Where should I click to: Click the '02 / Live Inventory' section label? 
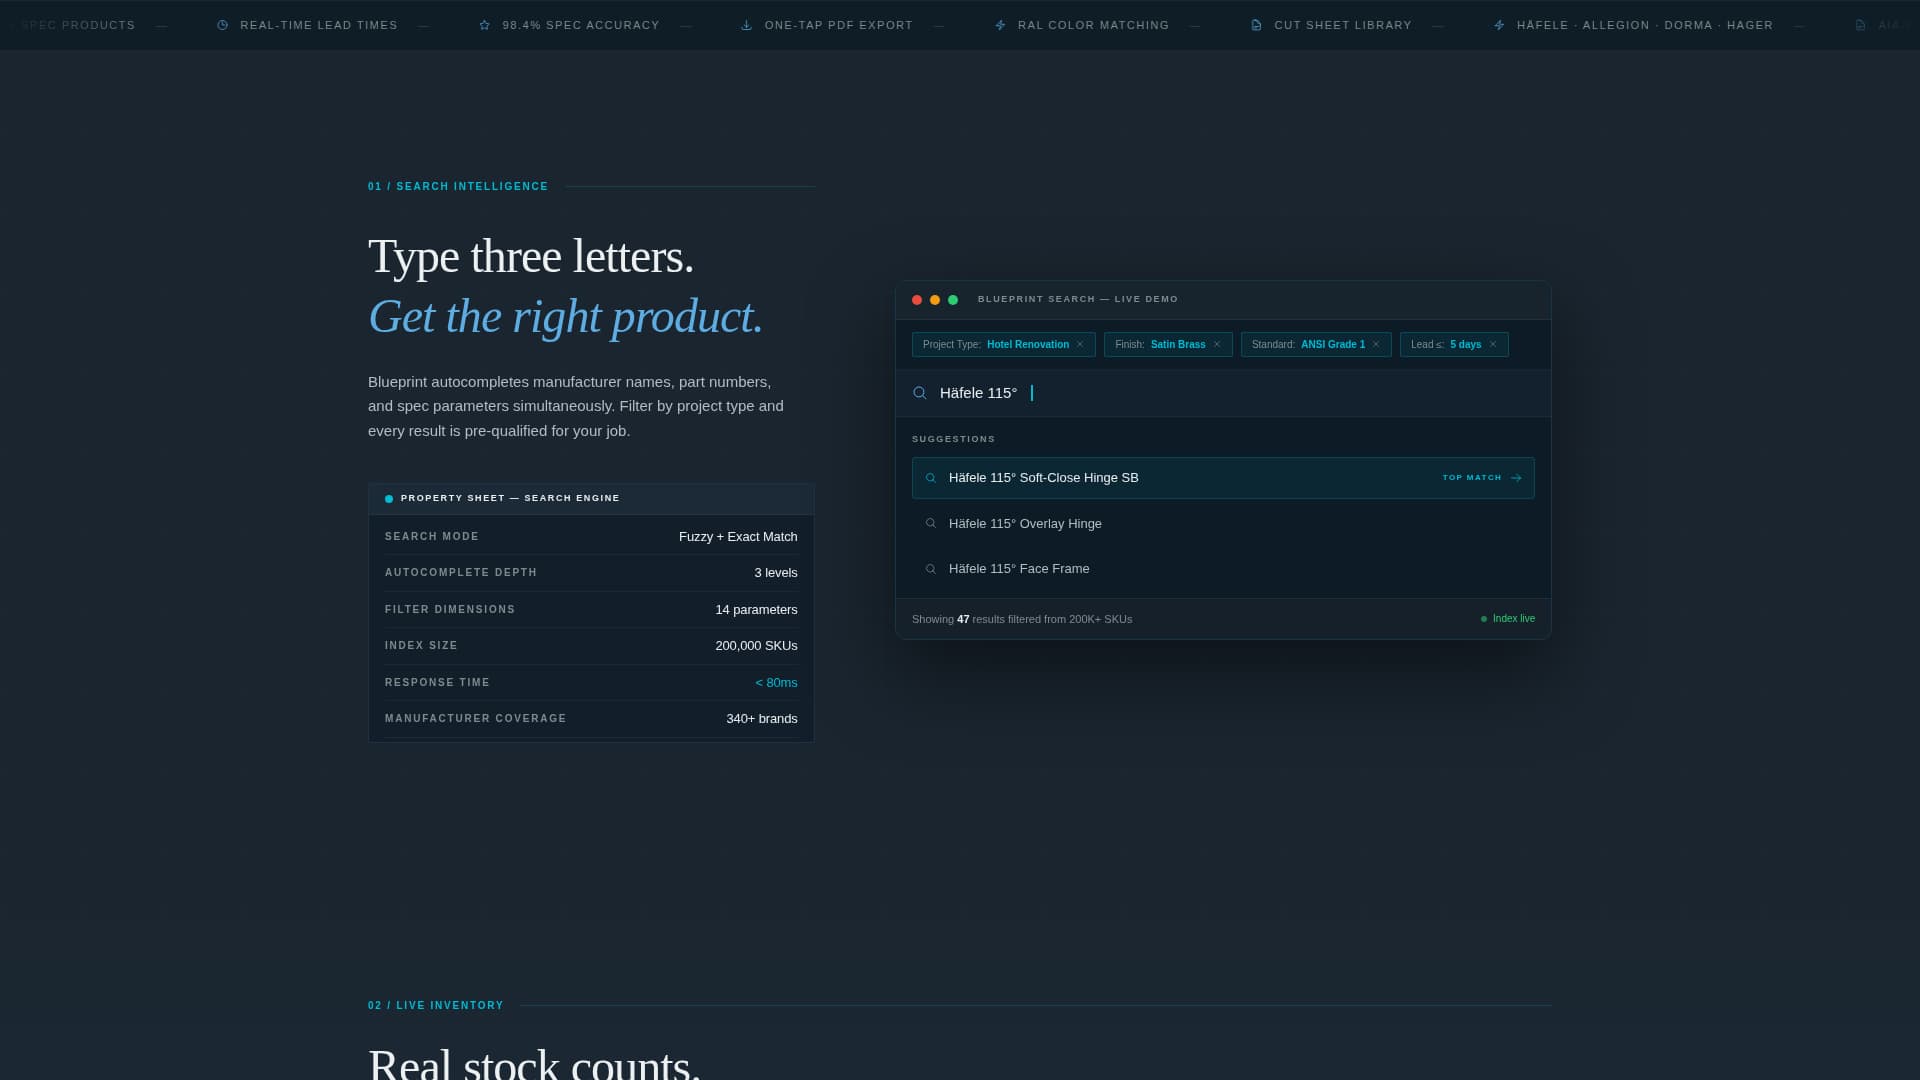coord(436,1006)
